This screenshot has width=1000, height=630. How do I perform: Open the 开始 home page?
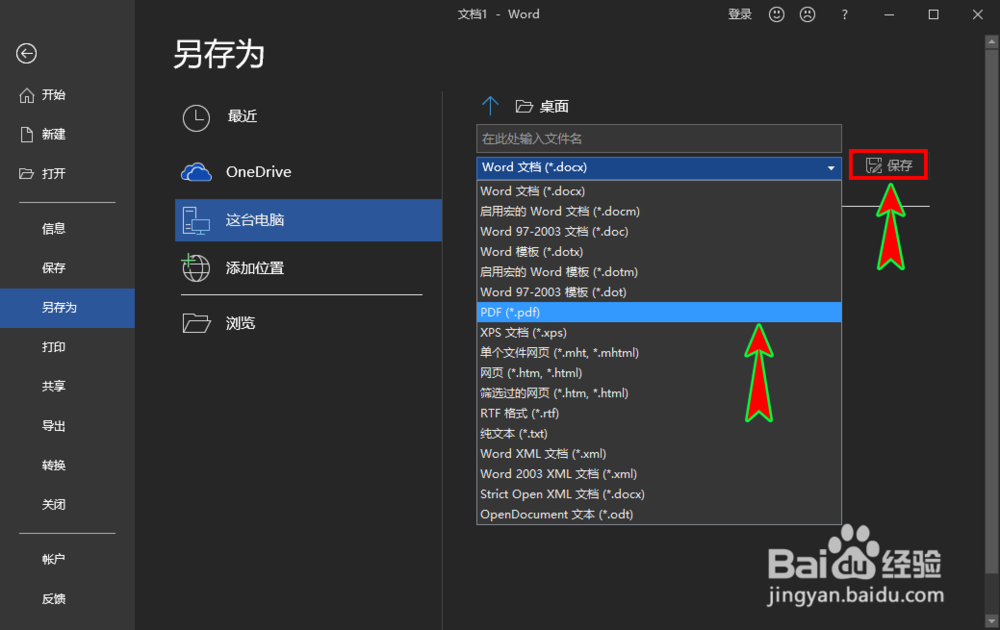coord(67,95)
